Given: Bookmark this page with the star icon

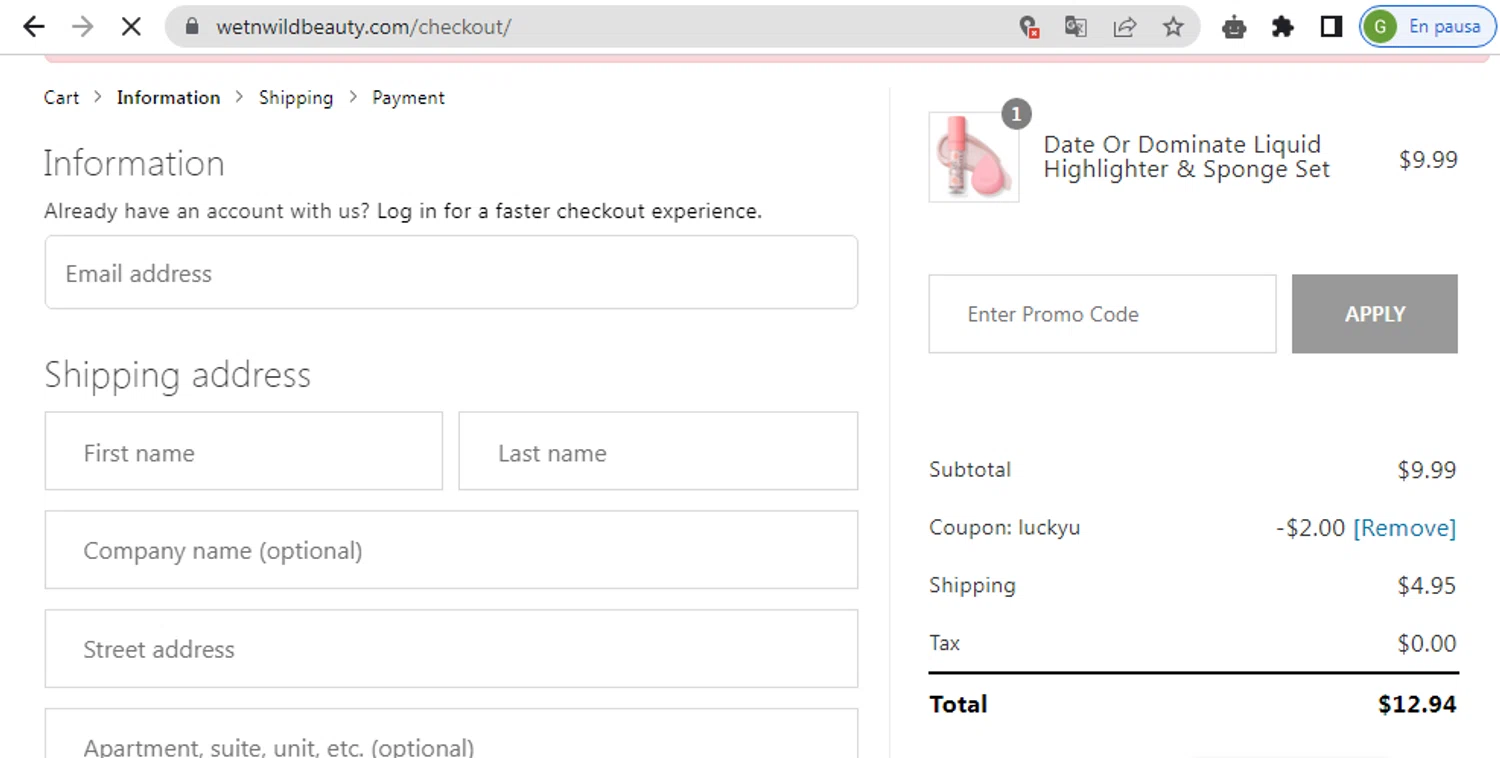Looking at the screenshot, I should pyautogui.click(x=1173, y=27).
